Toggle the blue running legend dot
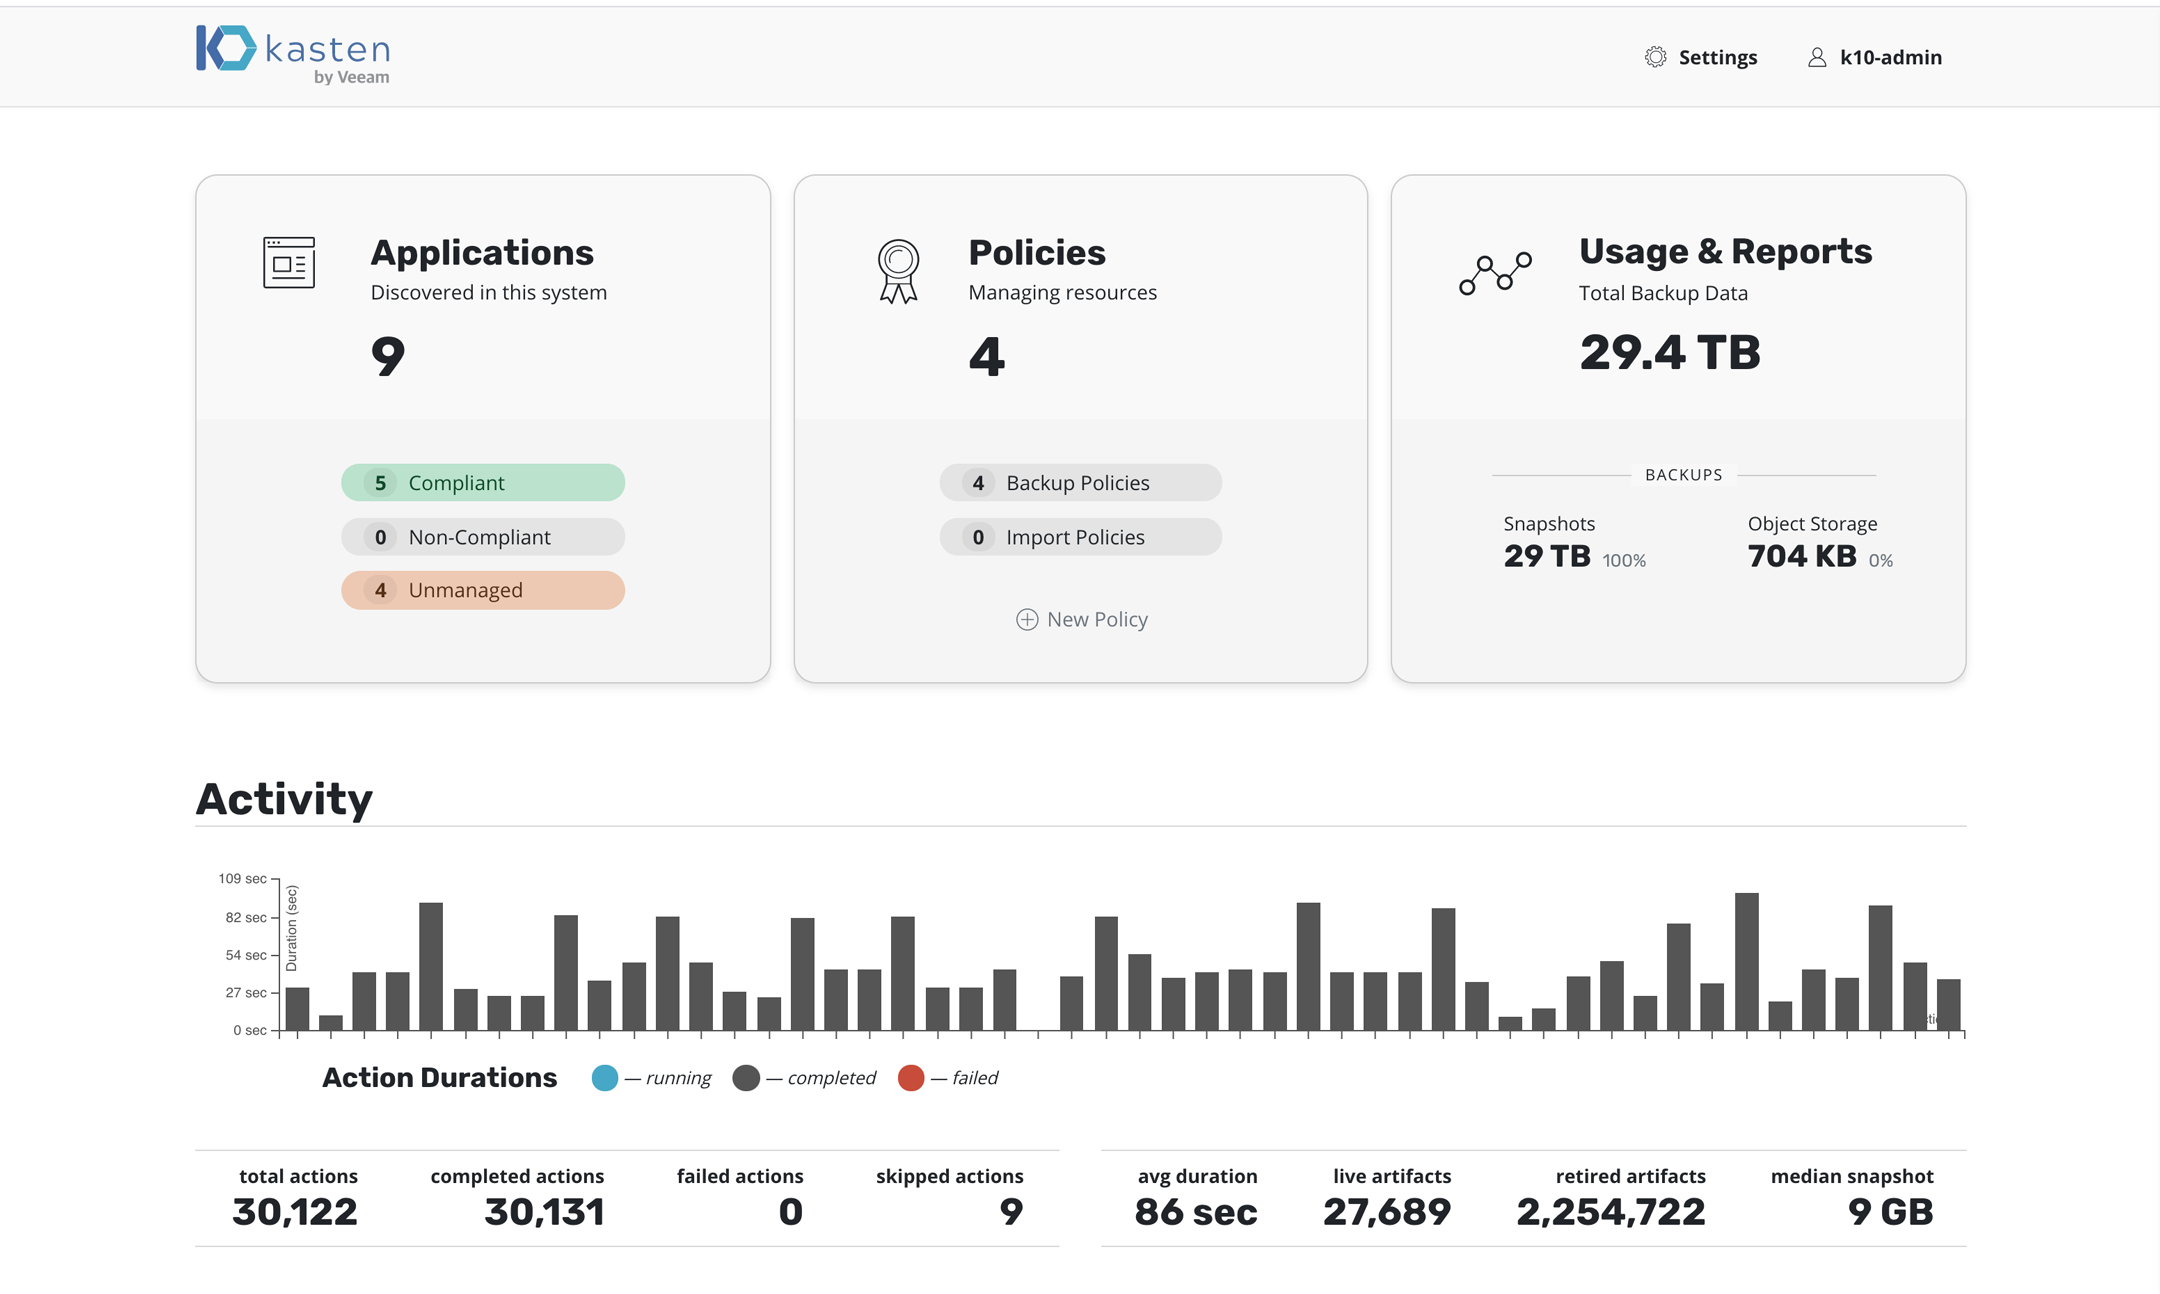The height and width of the screenshot is (1294, 2160). [605, 1078]
